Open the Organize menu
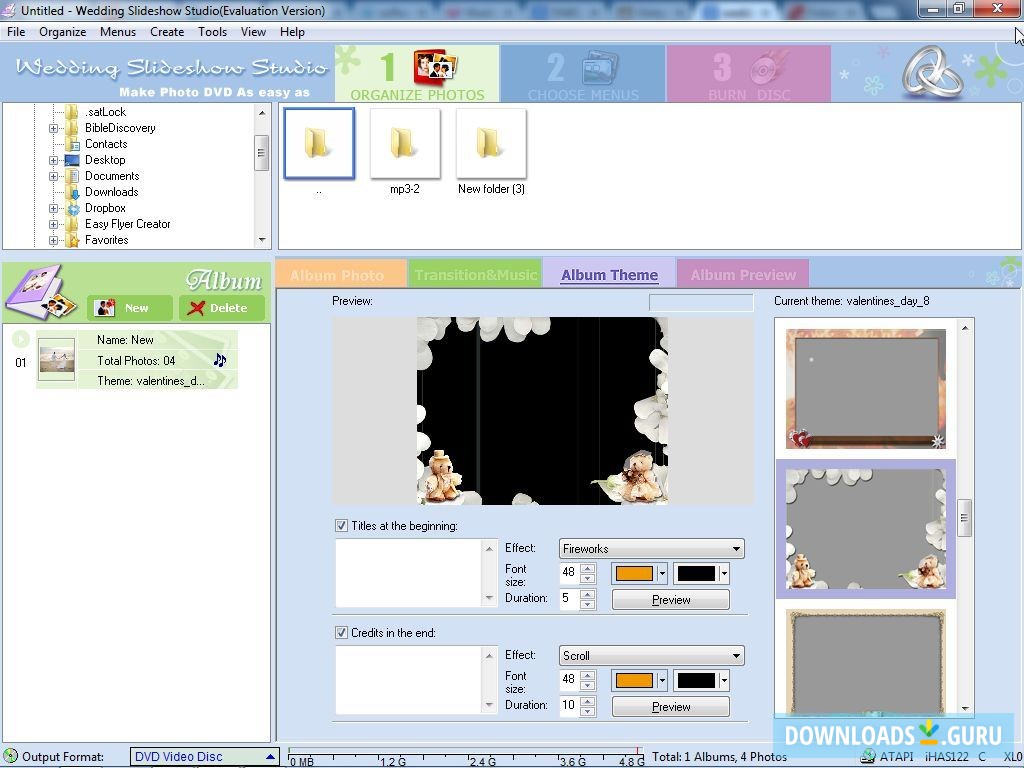 point(63,32)
